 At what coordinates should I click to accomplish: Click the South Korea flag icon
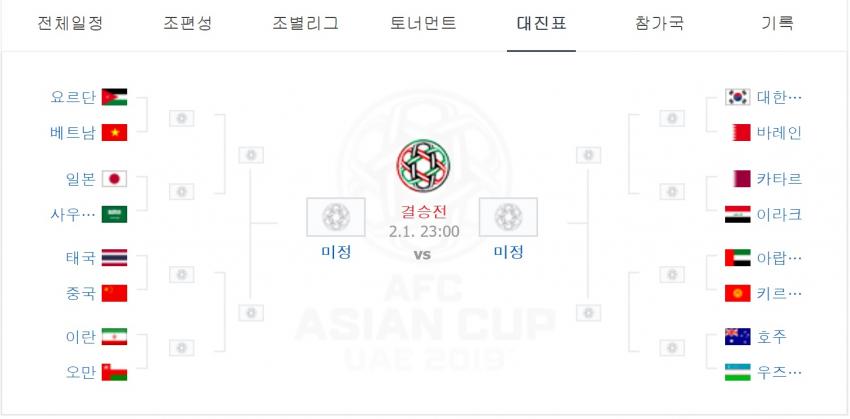point(737,97)
